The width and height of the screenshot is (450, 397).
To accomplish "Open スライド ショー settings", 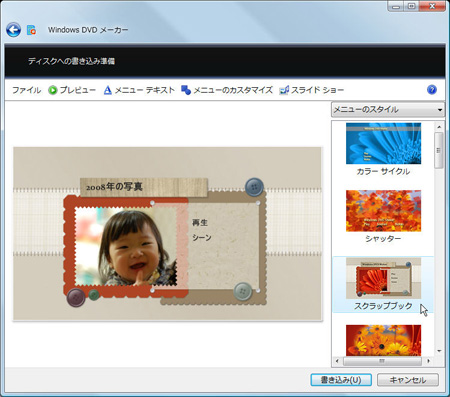I will [317, 90].
